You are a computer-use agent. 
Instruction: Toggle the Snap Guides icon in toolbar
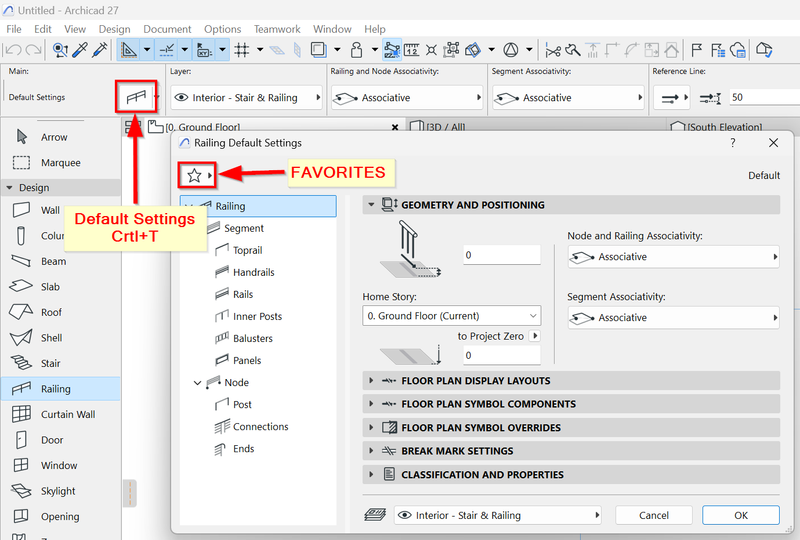(x=167, y=50)
